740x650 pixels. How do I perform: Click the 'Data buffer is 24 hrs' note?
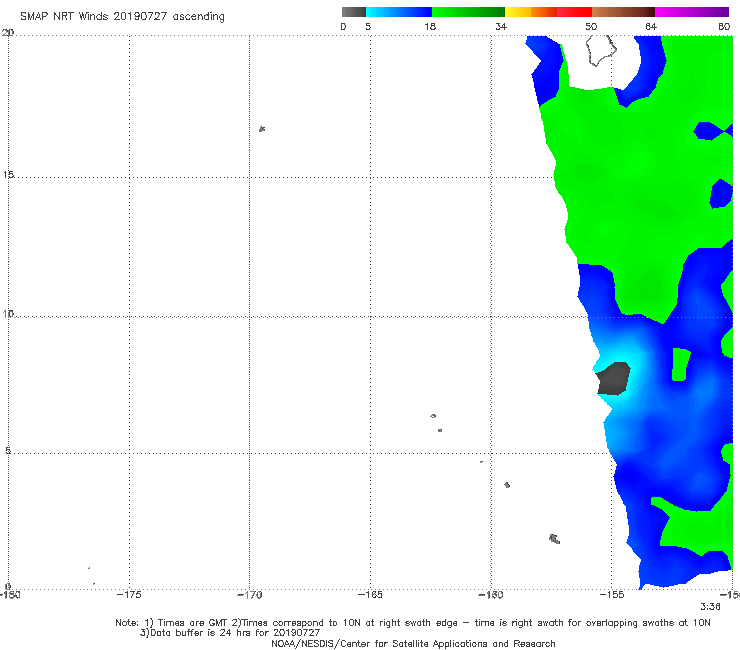tap(230, 633)
